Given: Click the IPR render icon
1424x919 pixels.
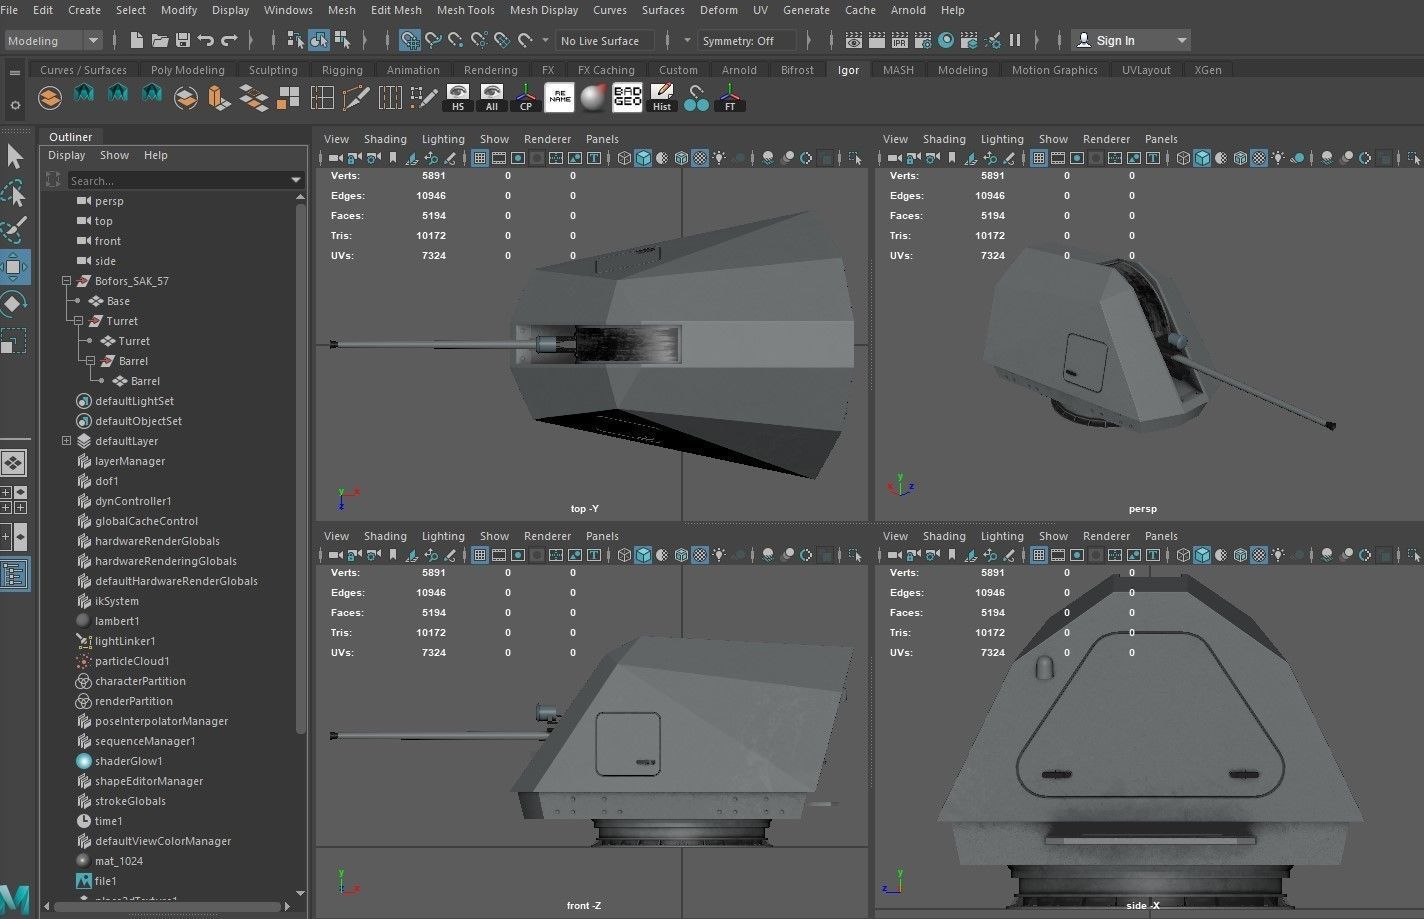Looking at the screenshot, I should click(x=899, y=41).
